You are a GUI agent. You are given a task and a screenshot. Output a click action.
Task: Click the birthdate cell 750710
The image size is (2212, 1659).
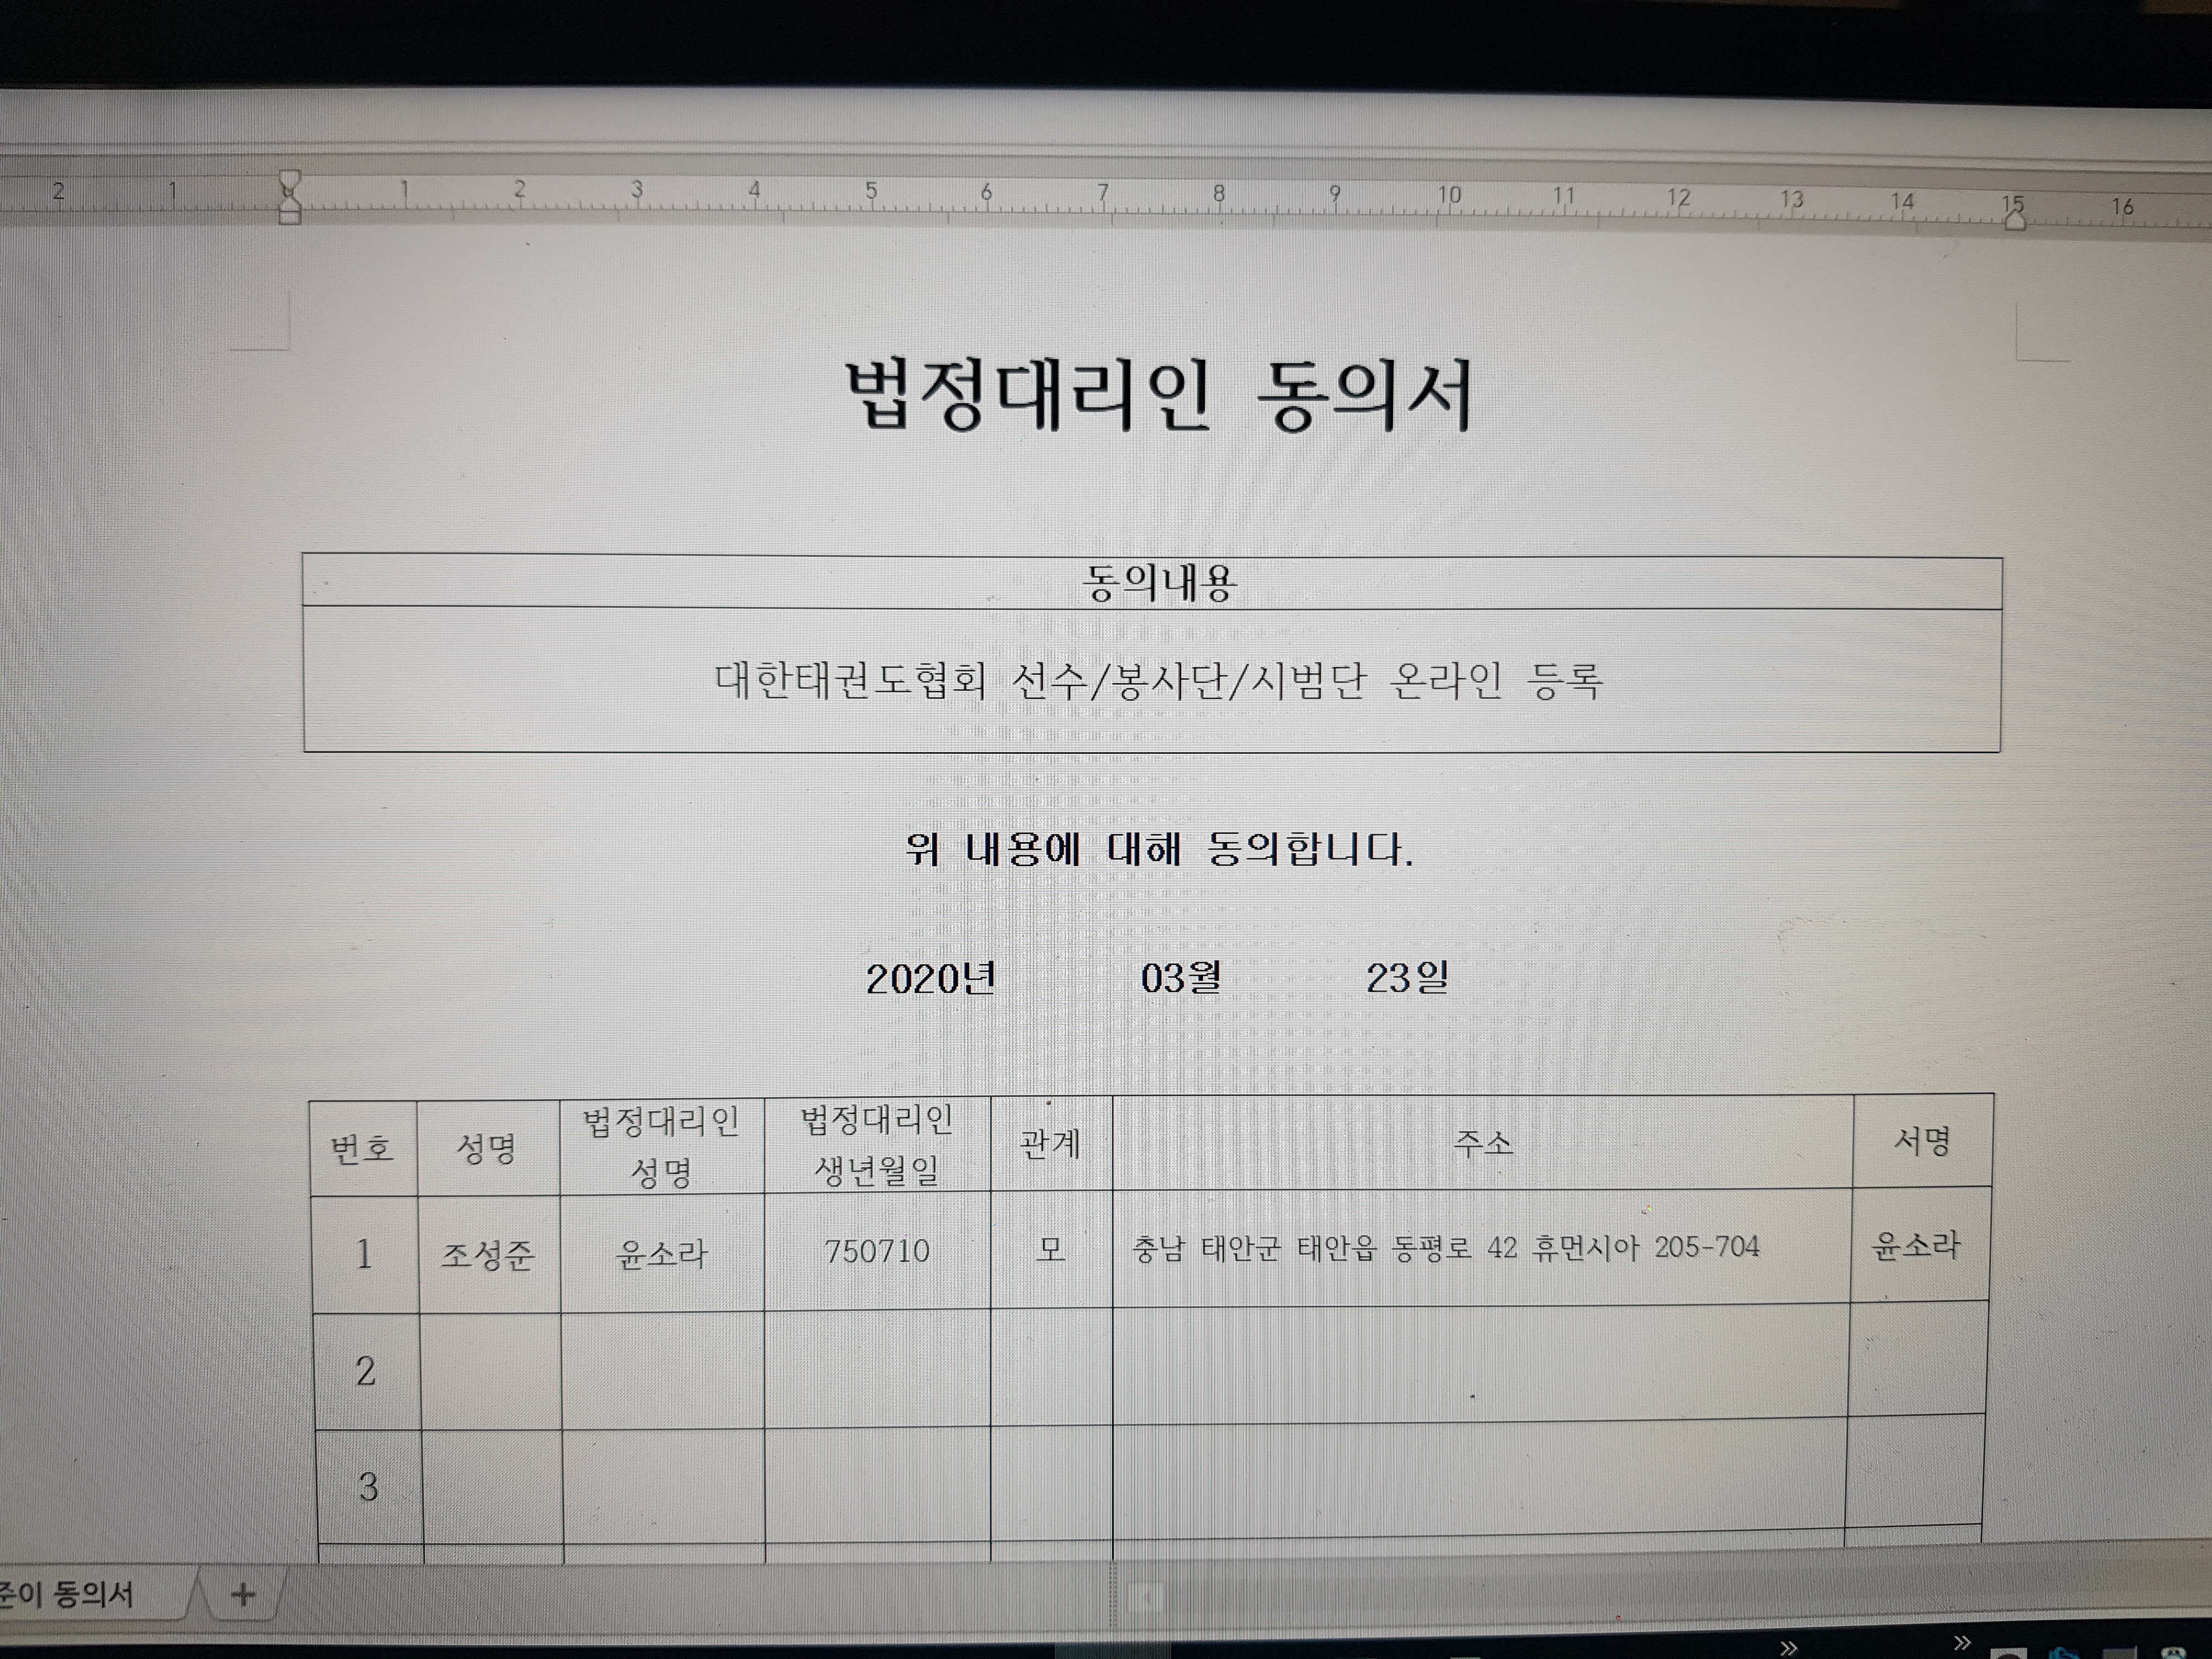(877, 1250)
